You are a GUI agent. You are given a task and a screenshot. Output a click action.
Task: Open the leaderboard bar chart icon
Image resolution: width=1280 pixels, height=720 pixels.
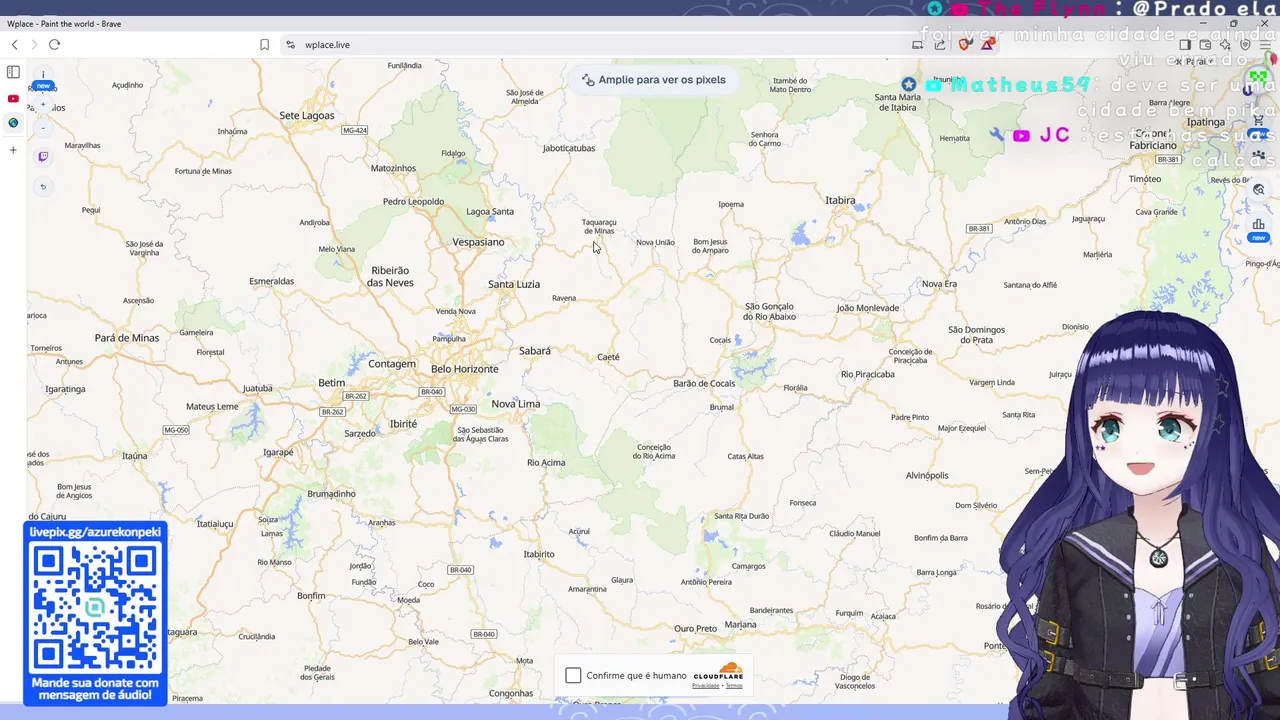click(1258, 226)
